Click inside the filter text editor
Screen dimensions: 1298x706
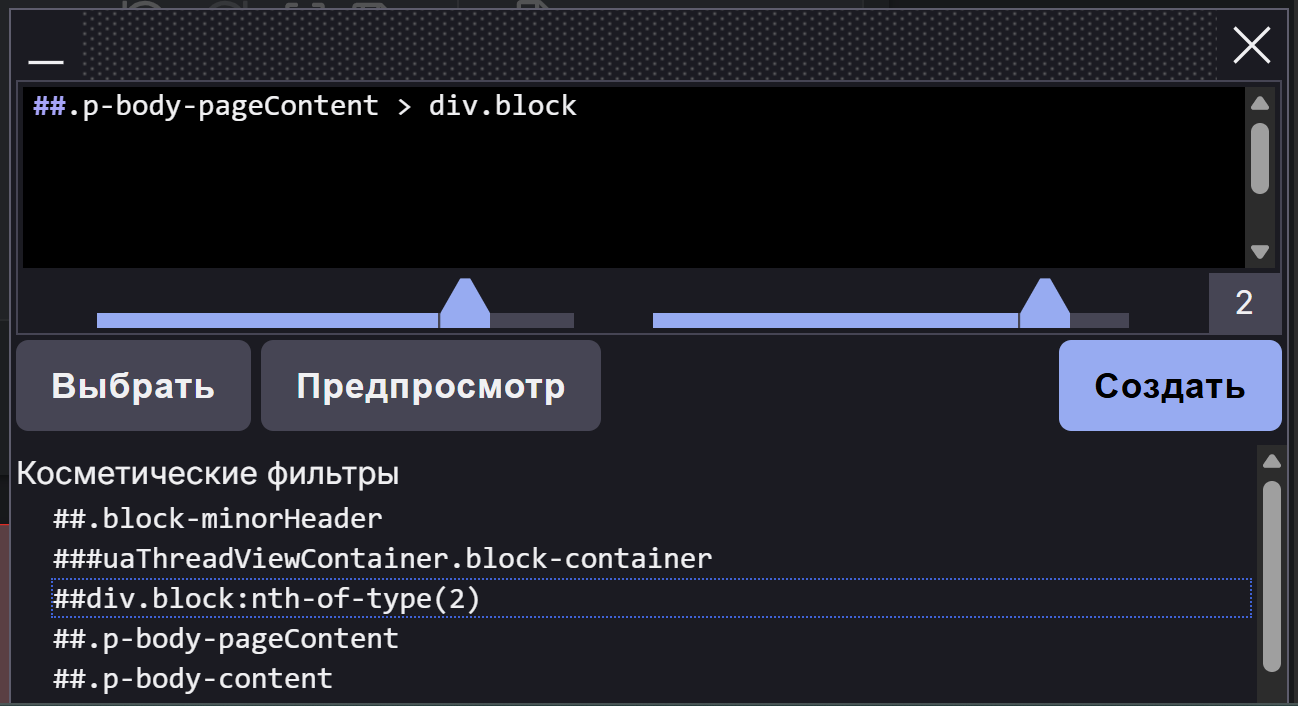point(630,180)
